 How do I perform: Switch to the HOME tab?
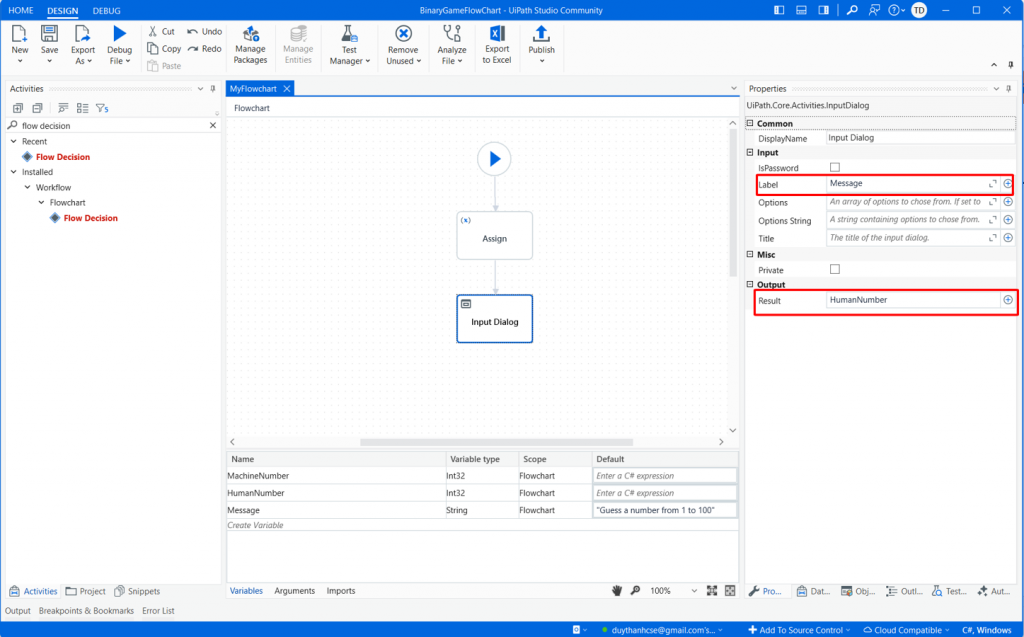(21, 10)
